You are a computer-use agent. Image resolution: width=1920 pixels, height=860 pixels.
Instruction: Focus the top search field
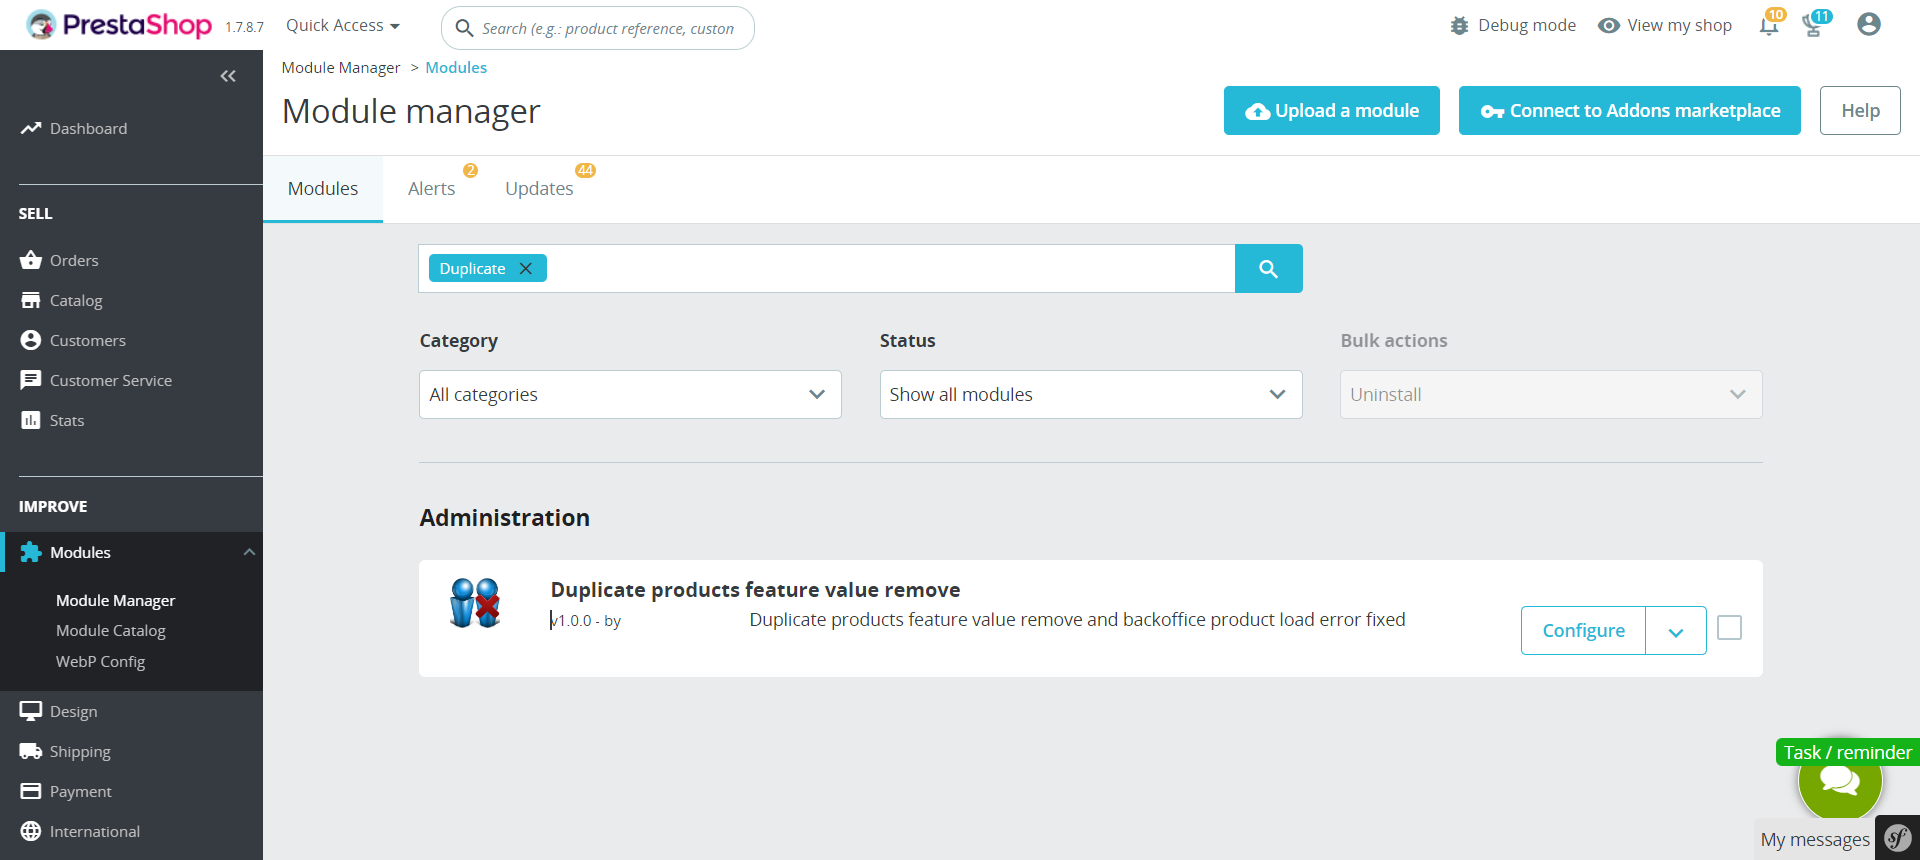tap(598, 28)
